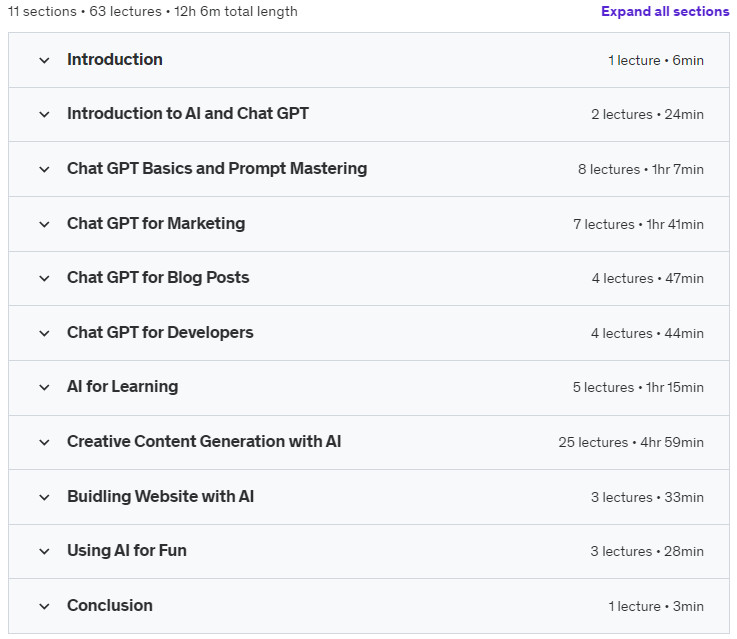This screenshot has width=737, height=639.
Task: Expand chevron for Chat GPT for Blog Posts
Action: [x=44, y=278]
